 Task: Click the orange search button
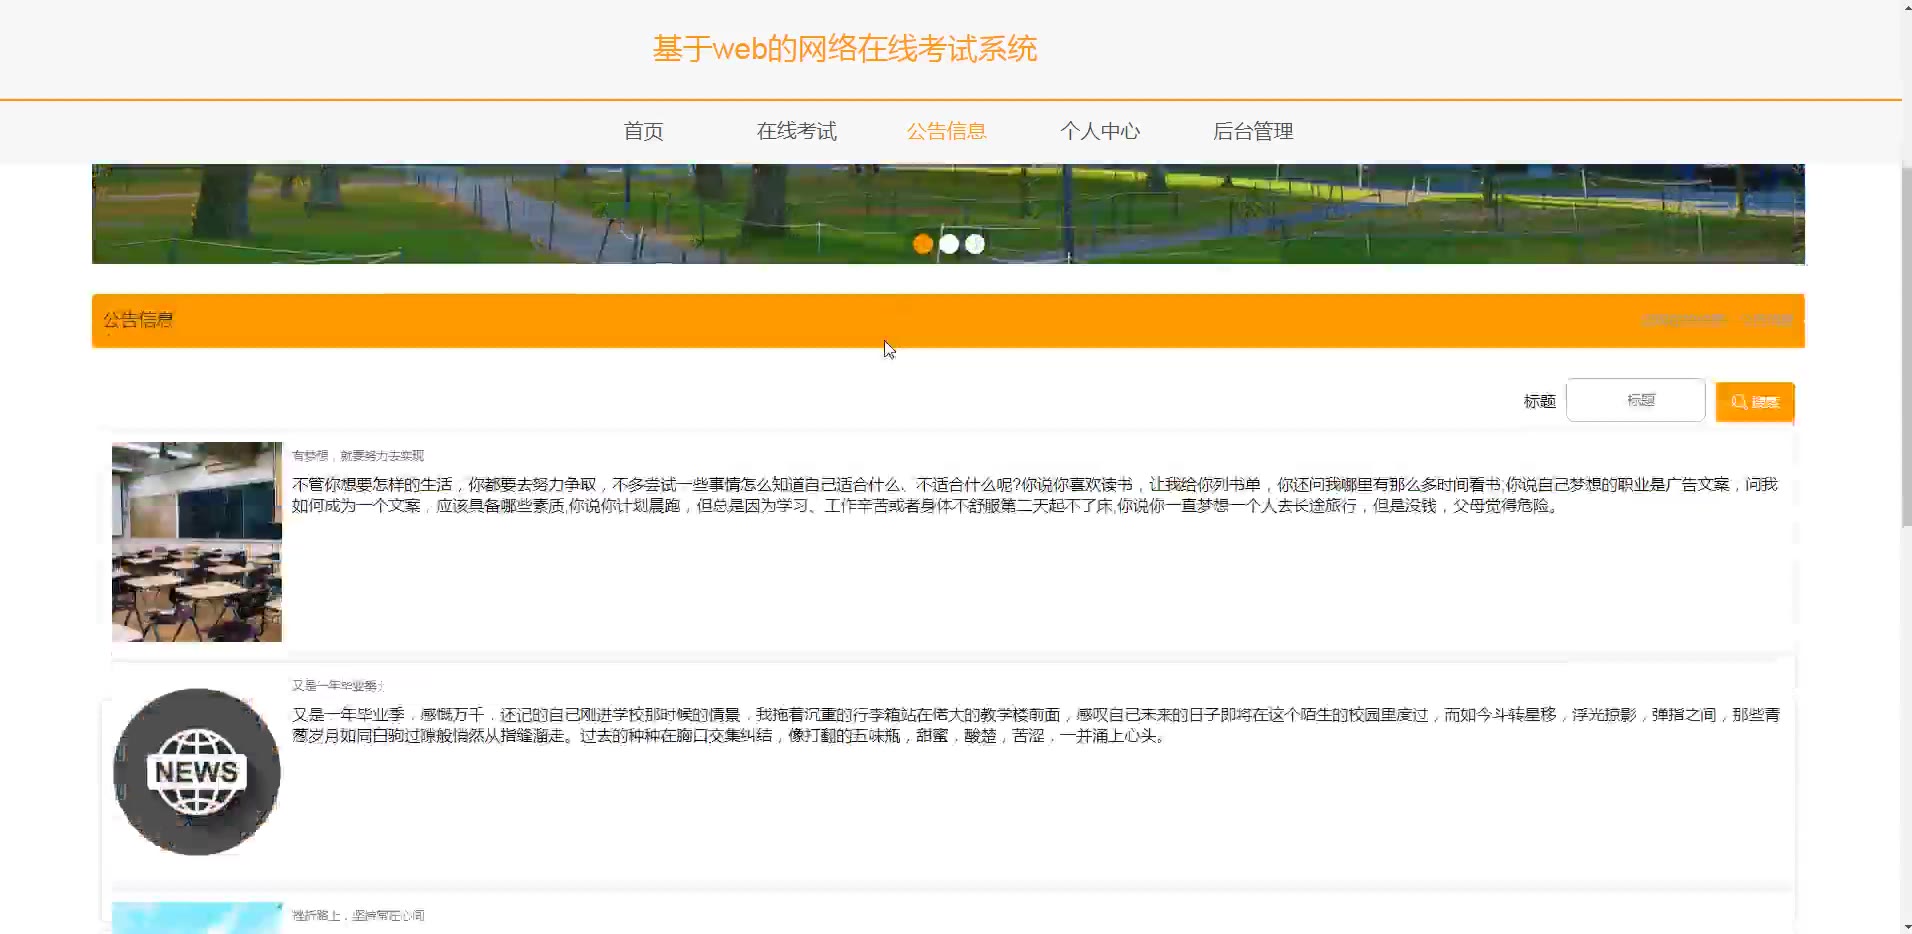(1755, 402)
